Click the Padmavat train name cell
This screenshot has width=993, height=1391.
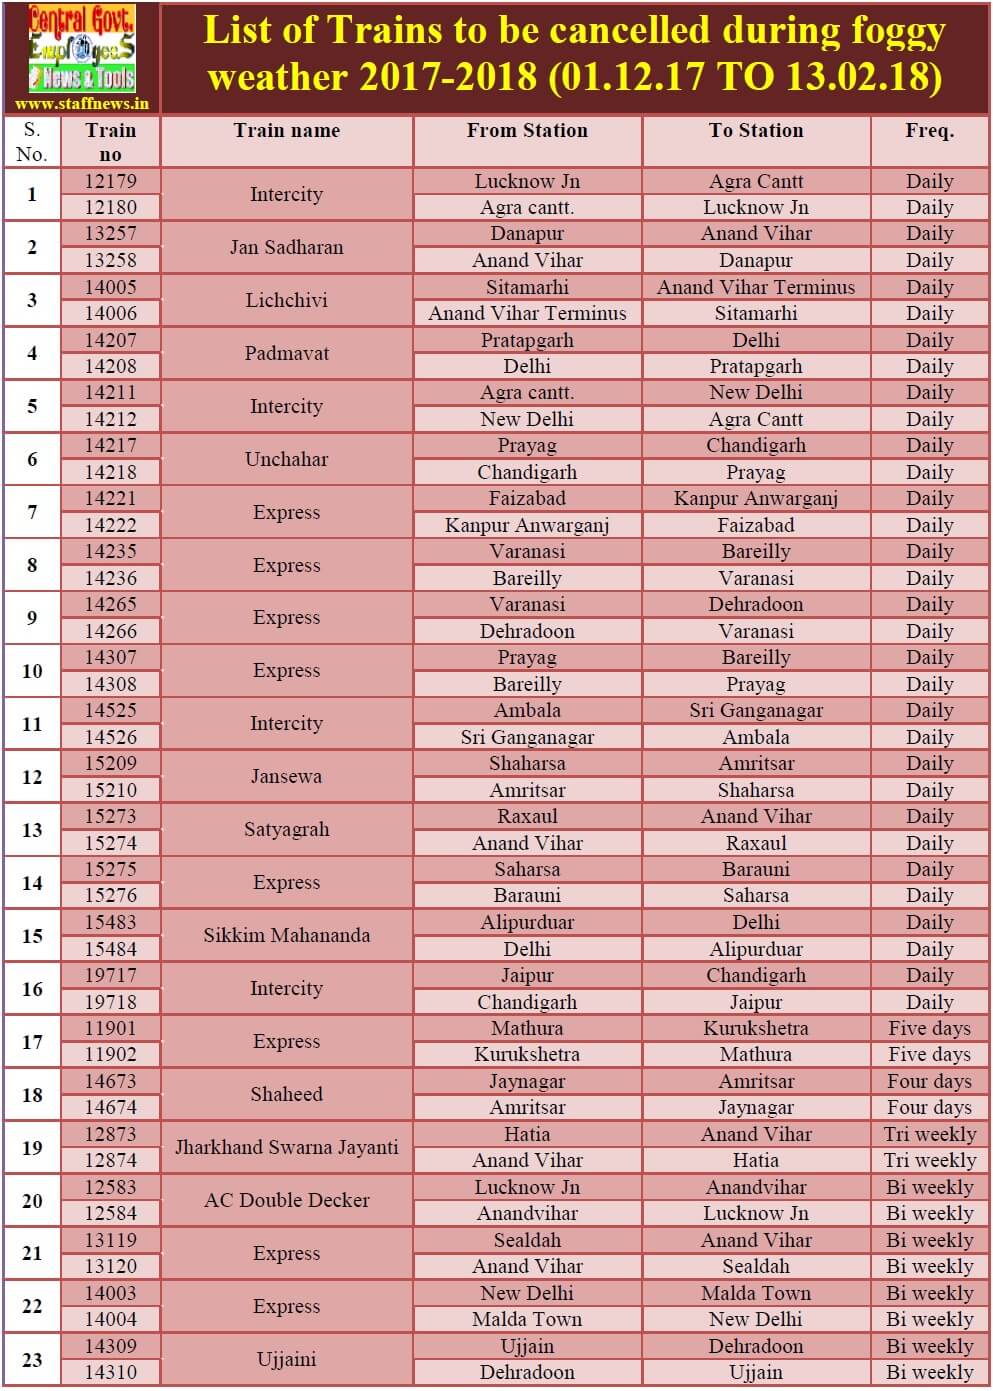(x=286, y=353)
